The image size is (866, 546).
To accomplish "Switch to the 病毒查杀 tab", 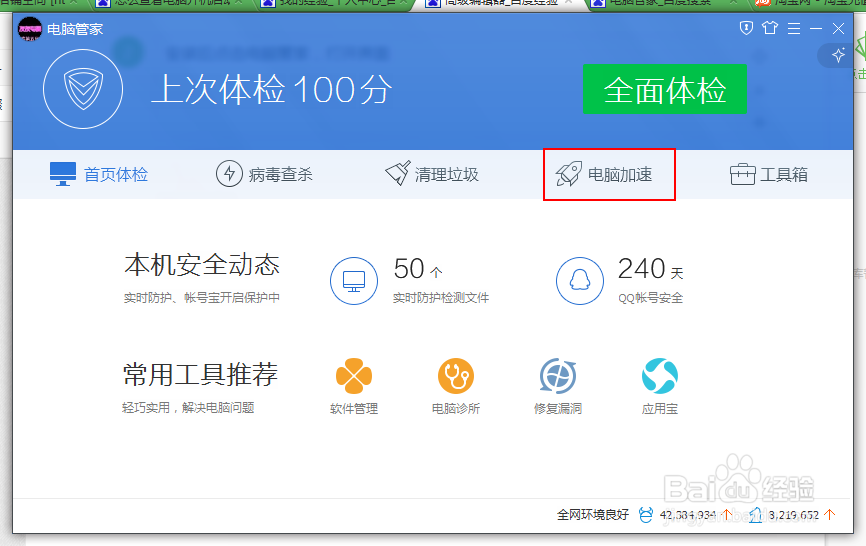I will tap(264, 174).
